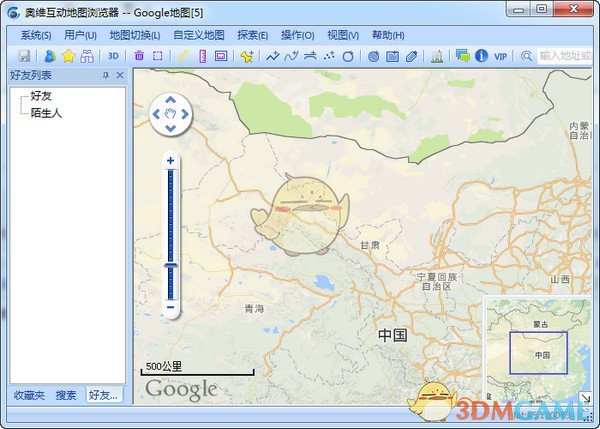Zoom out with the minus button
The width and height of the screenshot is (600, 429).
(x=171, y=307)
